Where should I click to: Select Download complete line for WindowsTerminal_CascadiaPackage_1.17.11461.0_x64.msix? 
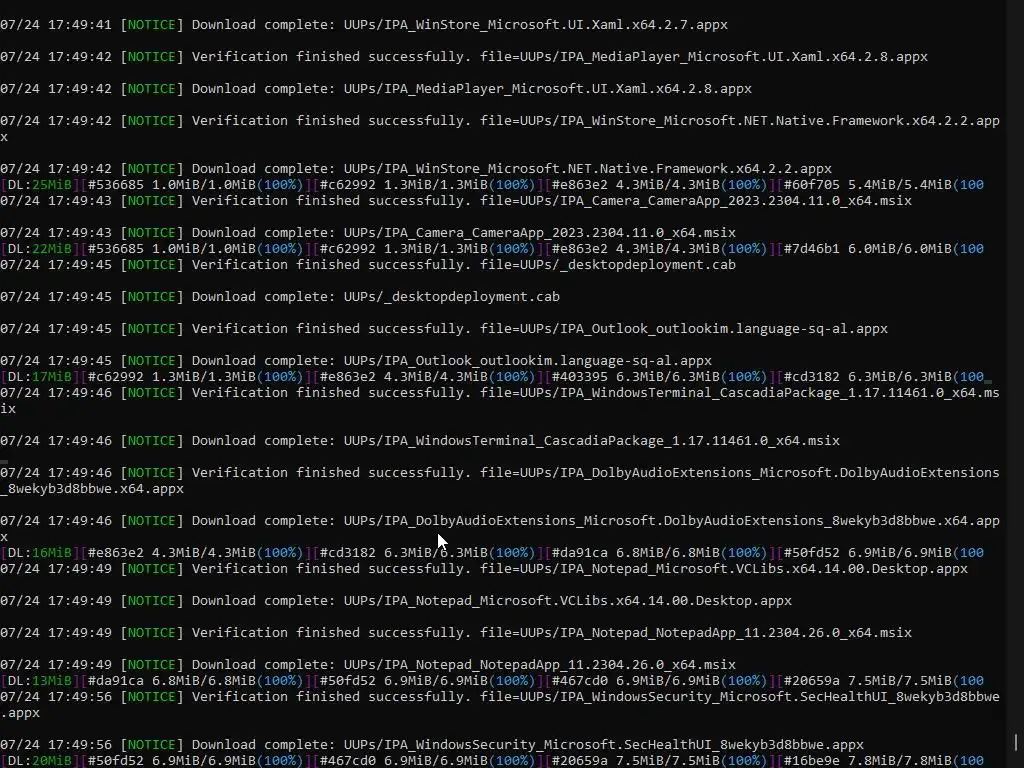point(420,441)
